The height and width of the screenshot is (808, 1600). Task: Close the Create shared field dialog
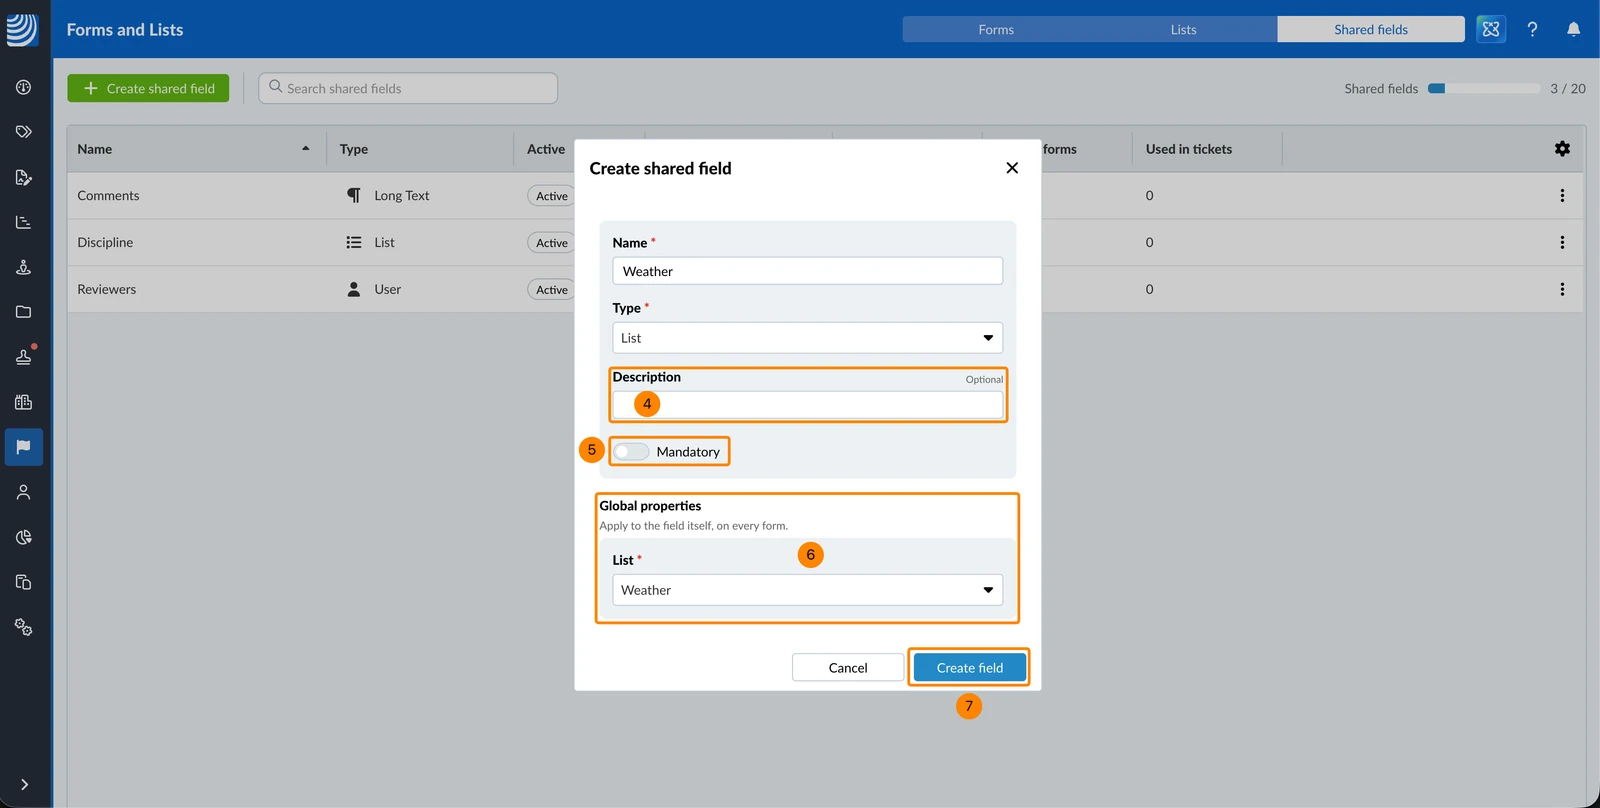click(1012, 168)
